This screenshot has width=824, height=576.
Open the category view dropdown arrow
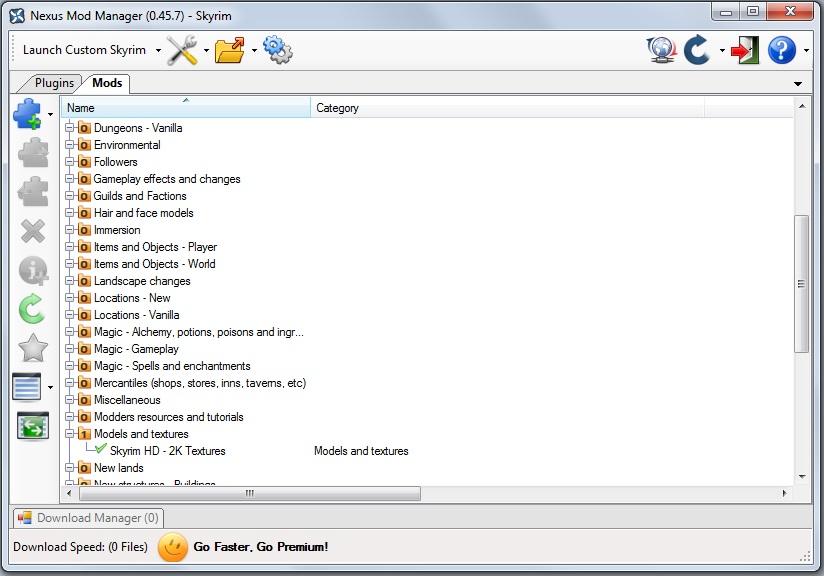pyautogui.click(x=50, y=387)
